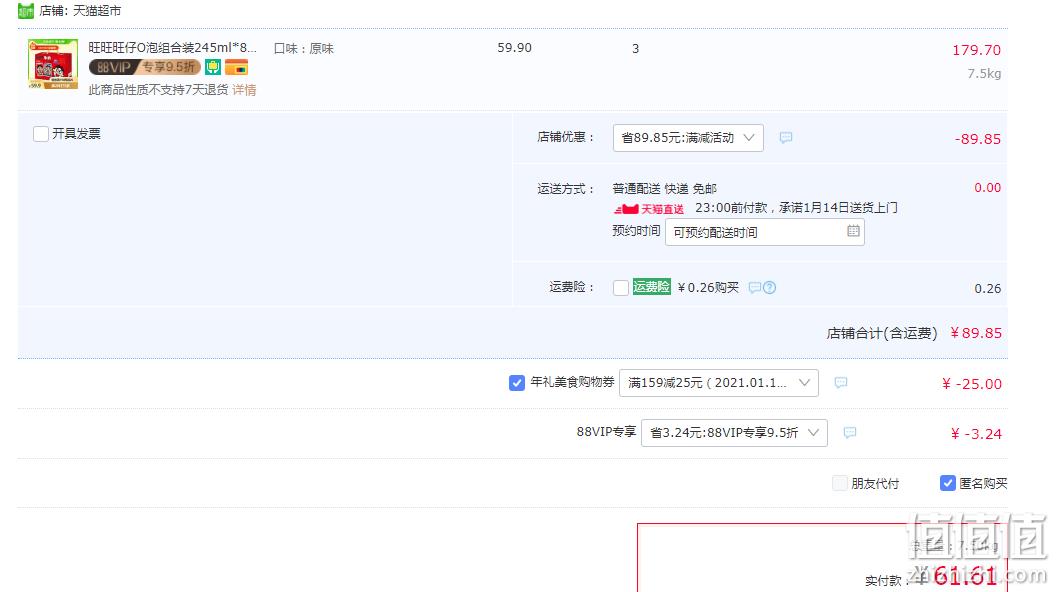Uncheck the 年礼美食购物券 checkbox
Image resolution: width=1056 pixels, height=592 pixels.
pyautogui.click(x=517, y=383)
